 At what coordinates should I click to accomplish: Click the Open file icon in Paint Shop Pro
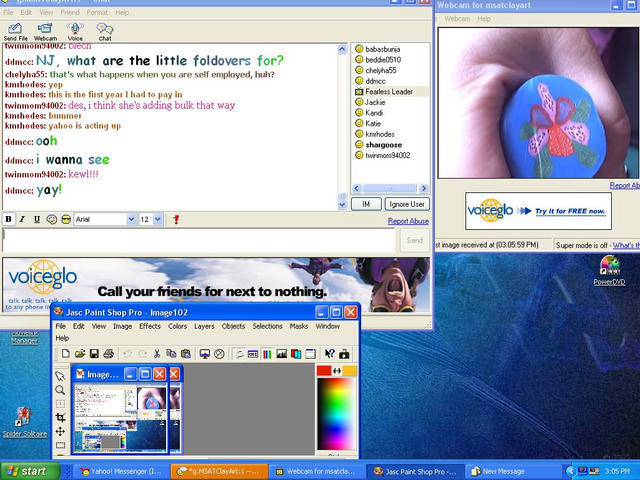[x=80, y=353]
